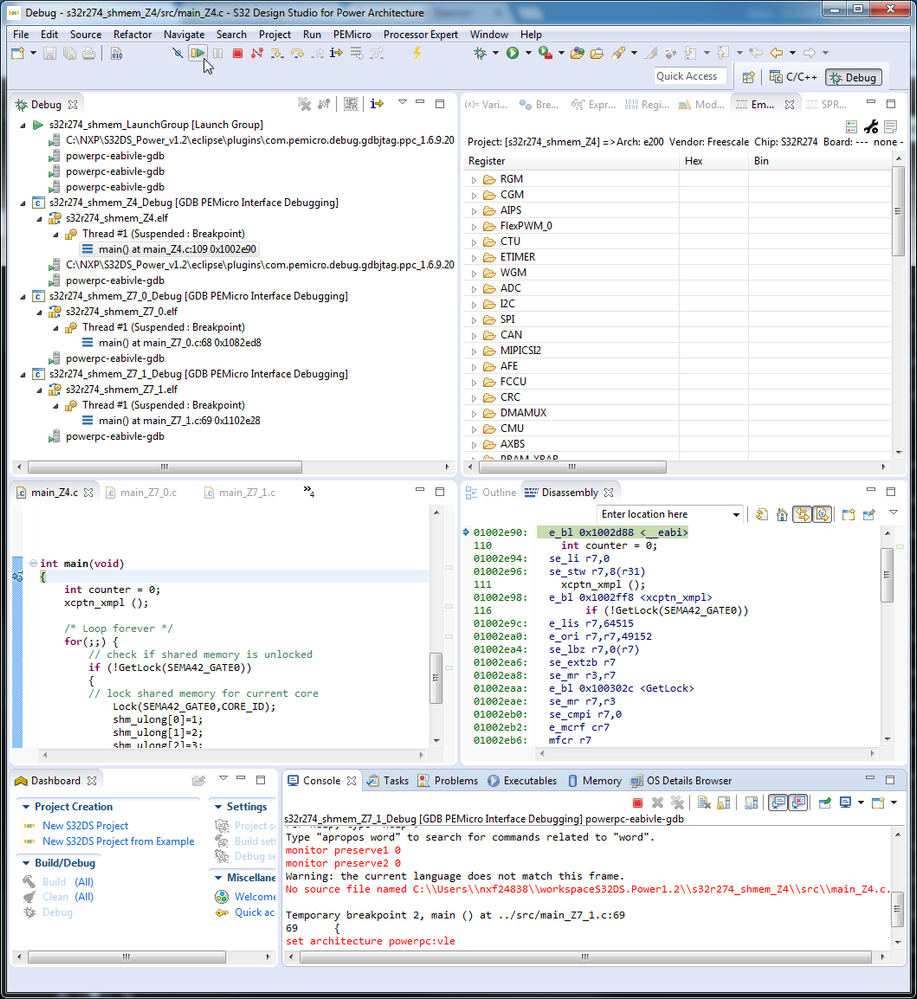Click the Step Over button
917x999 pixels.
297,53
